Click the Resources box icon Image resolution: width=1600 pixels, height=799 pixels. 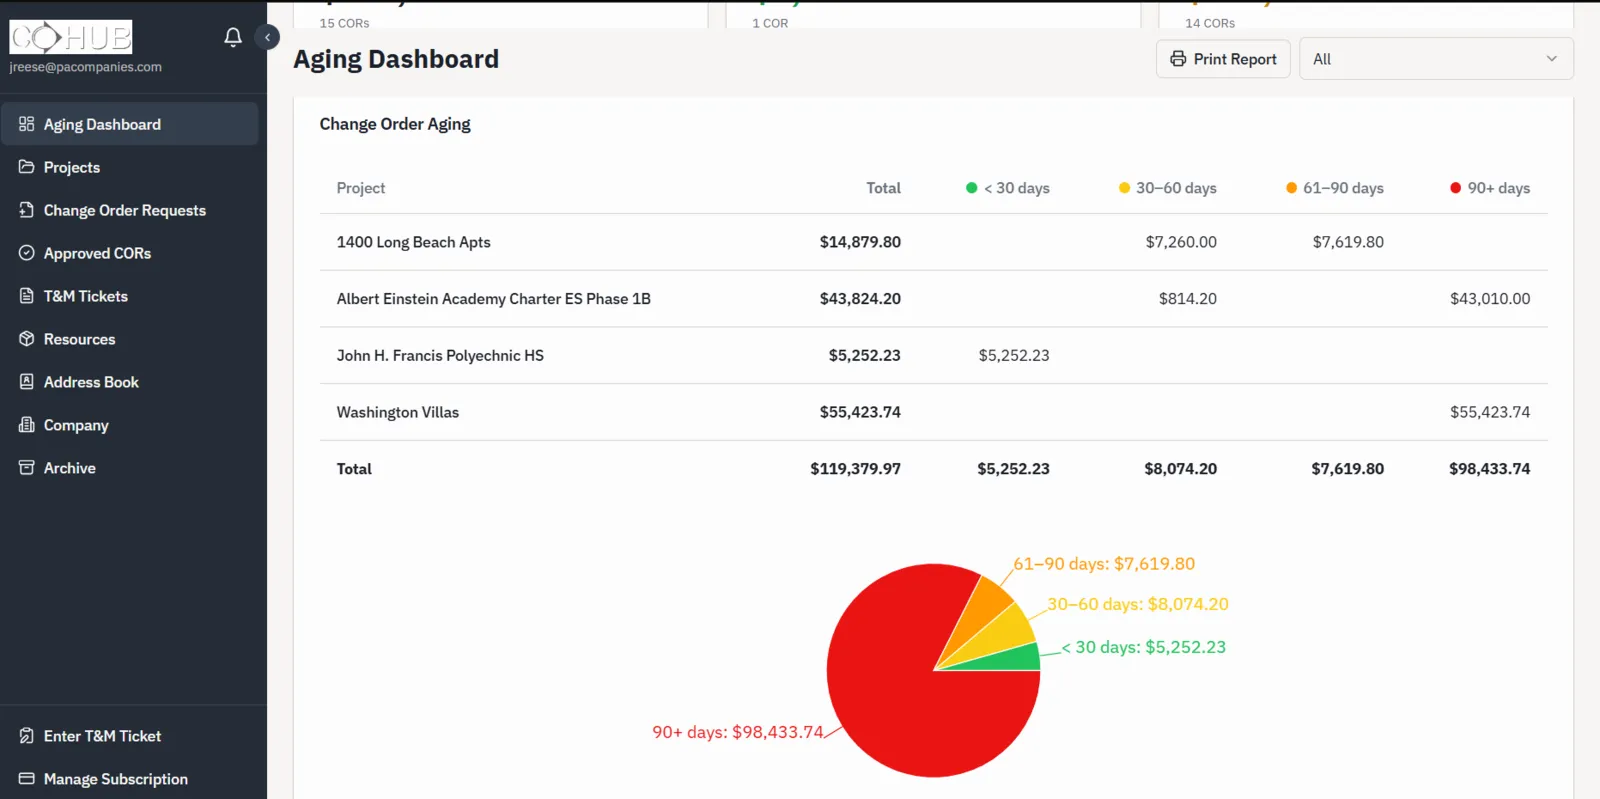(x=27, y=339)
